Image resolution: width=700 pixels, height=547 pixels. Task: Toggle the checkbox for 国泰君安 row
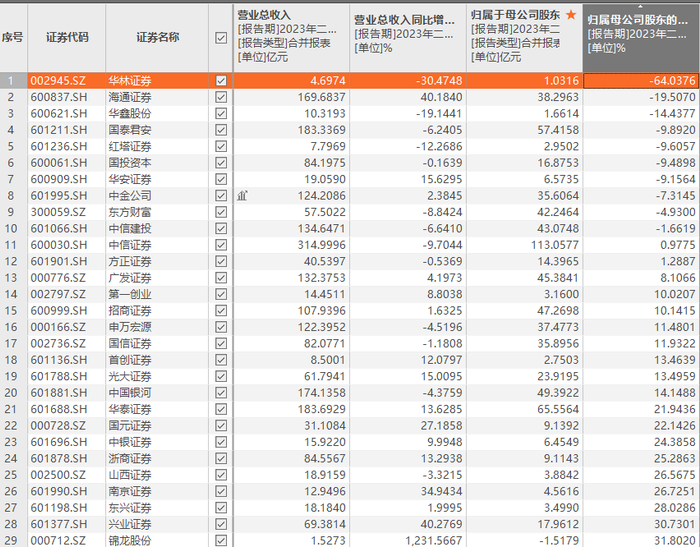[221, 130]
